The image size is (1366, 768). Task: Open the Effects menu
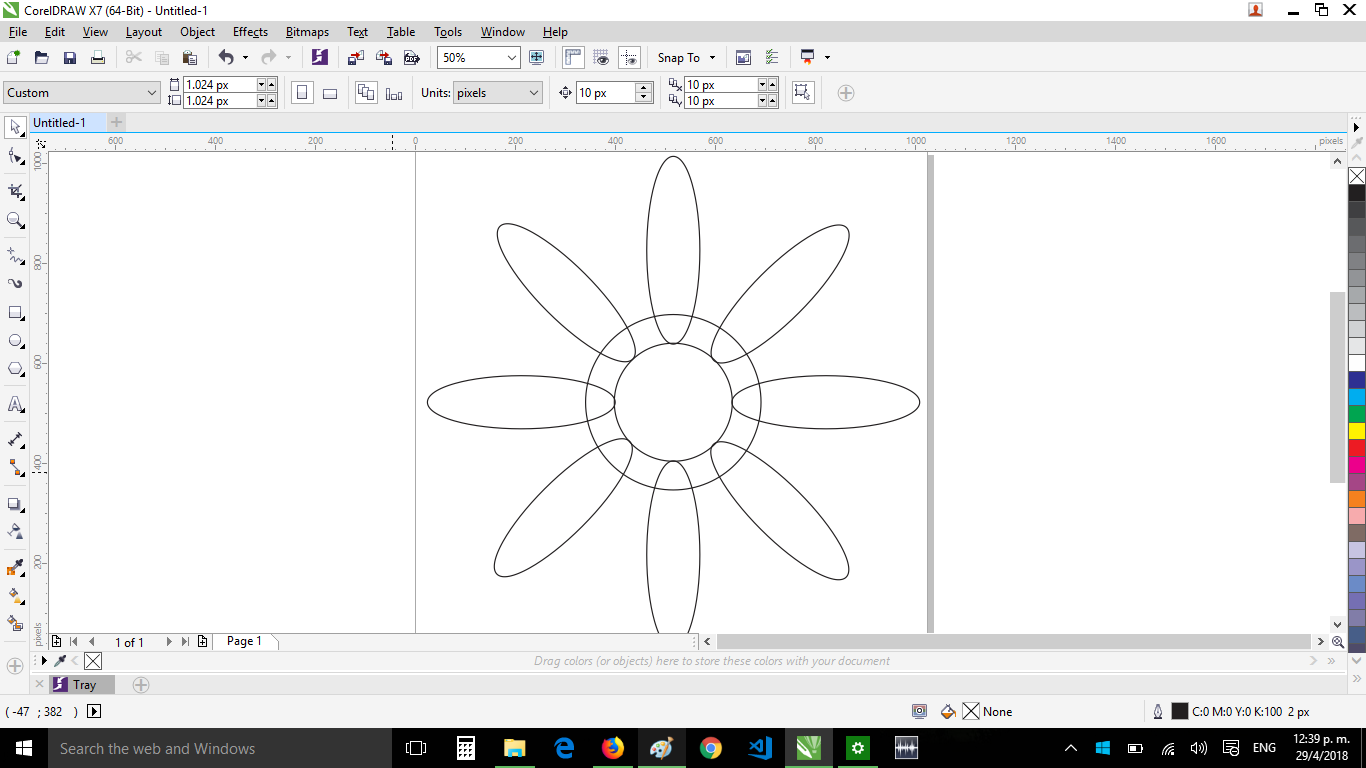click(x=250, y=32)
